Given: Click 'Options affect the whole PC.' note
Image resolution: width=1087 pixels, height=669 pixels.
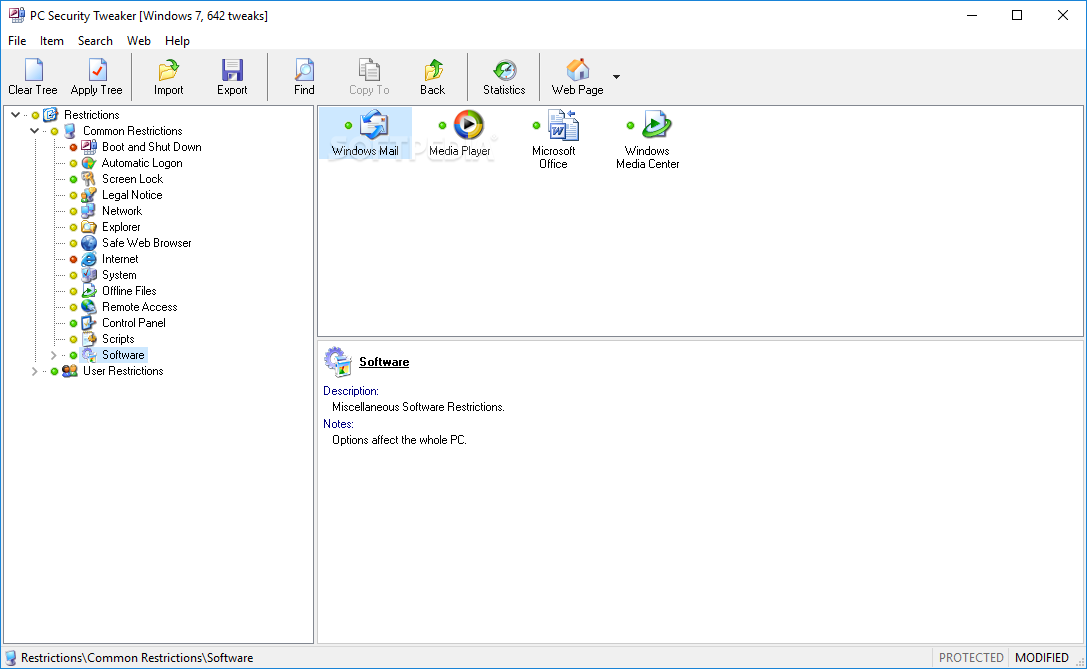Looking at the screenshot, I should pos(399,440).
